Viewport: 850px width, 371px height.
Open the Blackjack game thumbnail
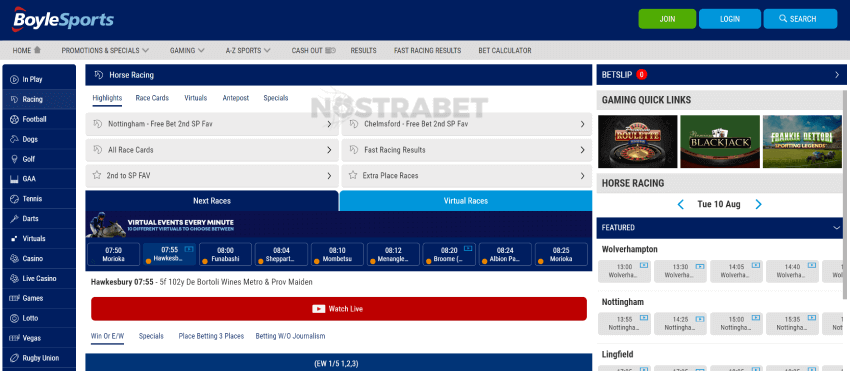(720, 142)
